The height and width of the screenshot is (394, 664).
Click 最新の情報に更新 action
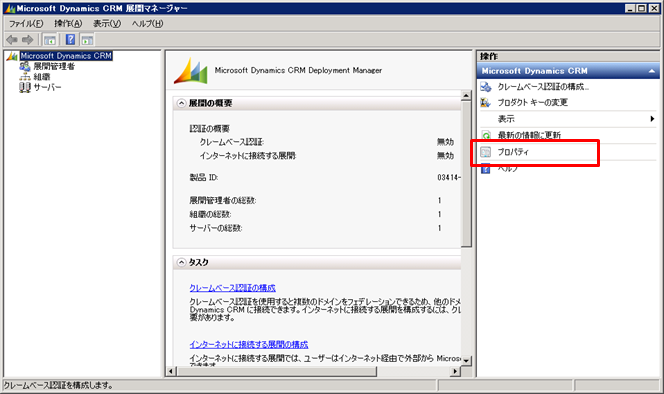[529, 136]
